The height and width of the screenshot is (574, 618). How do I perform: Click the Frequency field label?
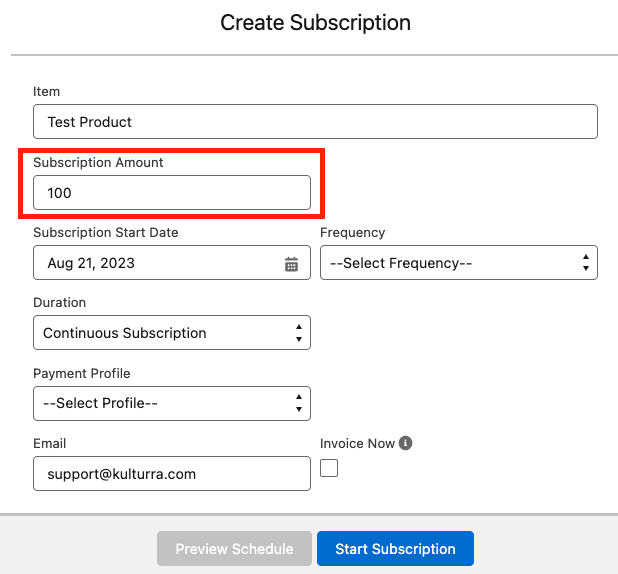point(352,232)
